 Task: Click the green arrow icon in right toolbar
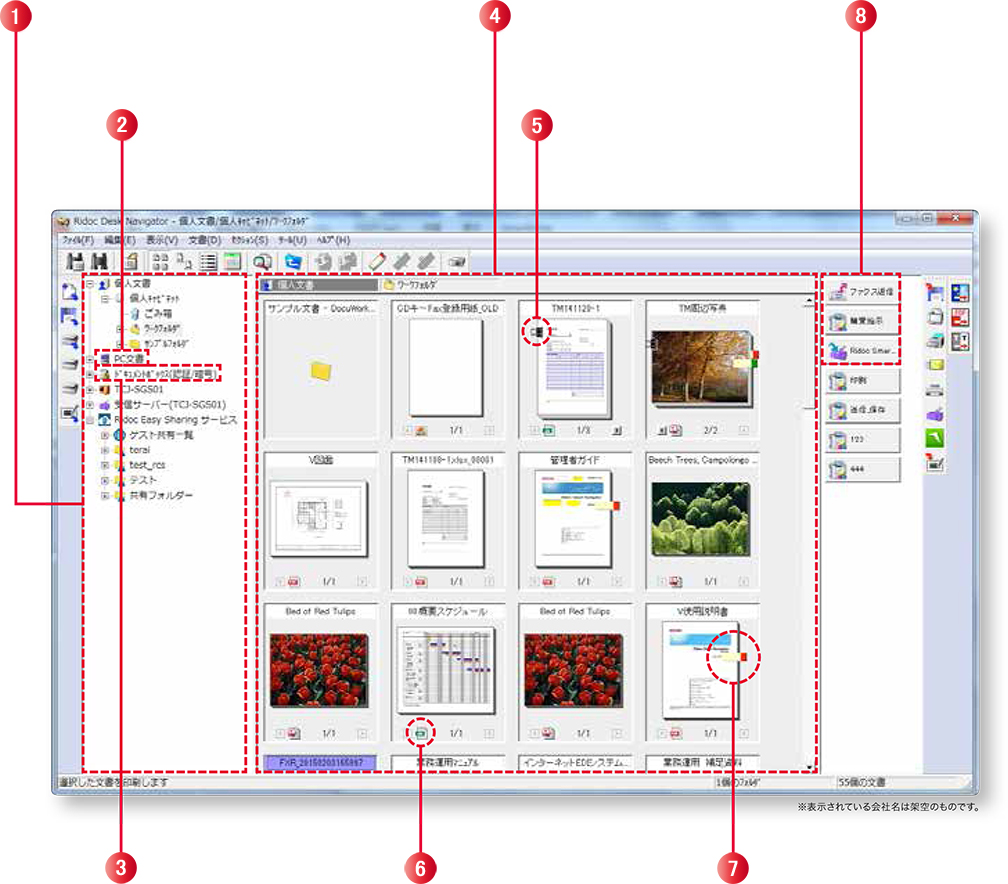coord(935,438)
